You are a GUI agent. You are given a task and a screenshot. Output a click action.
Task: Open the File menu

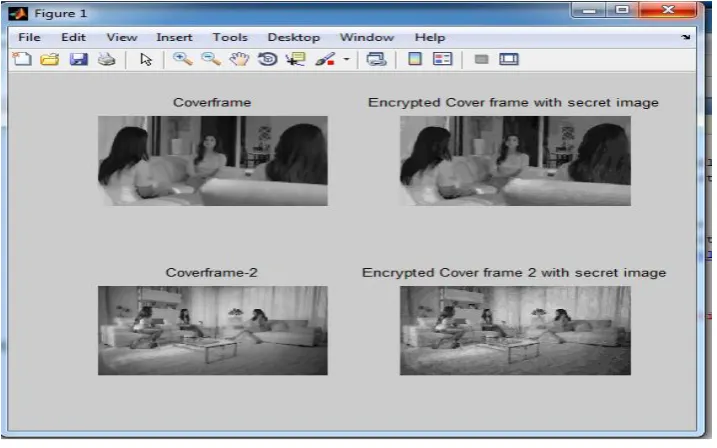click(x=29, y=37)
